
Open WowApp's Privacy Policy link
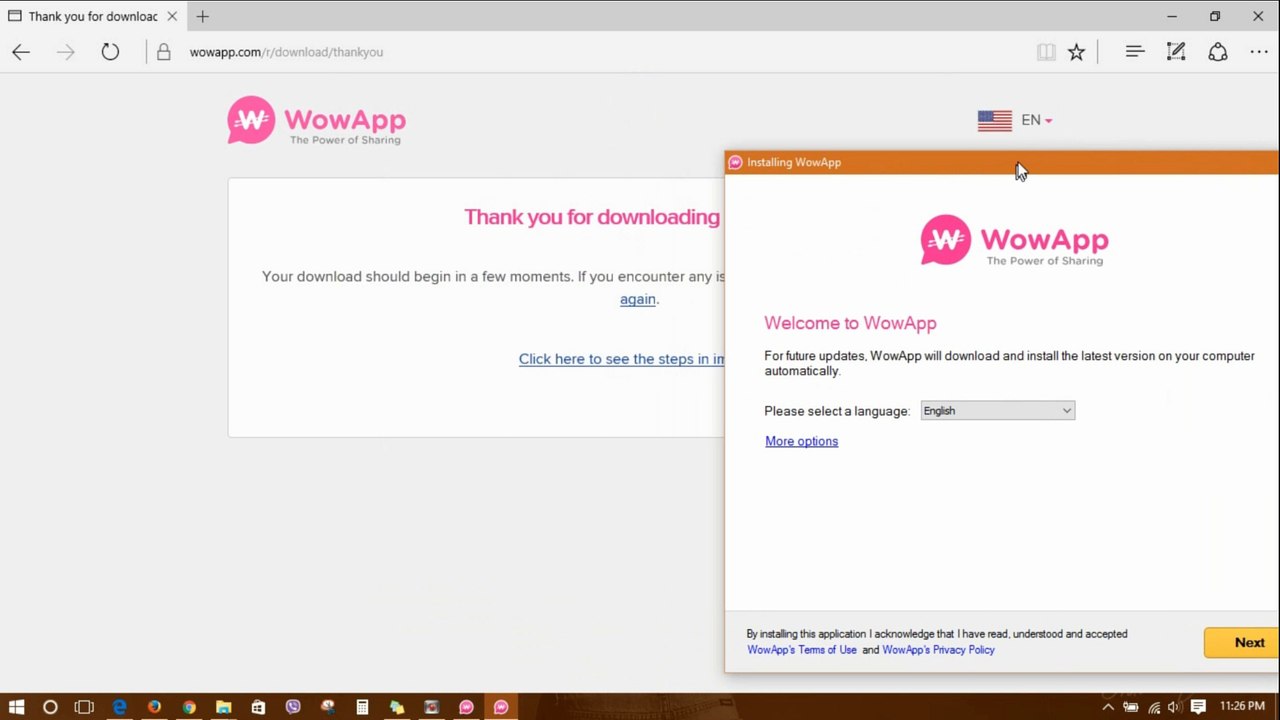(x=938, y=650)
